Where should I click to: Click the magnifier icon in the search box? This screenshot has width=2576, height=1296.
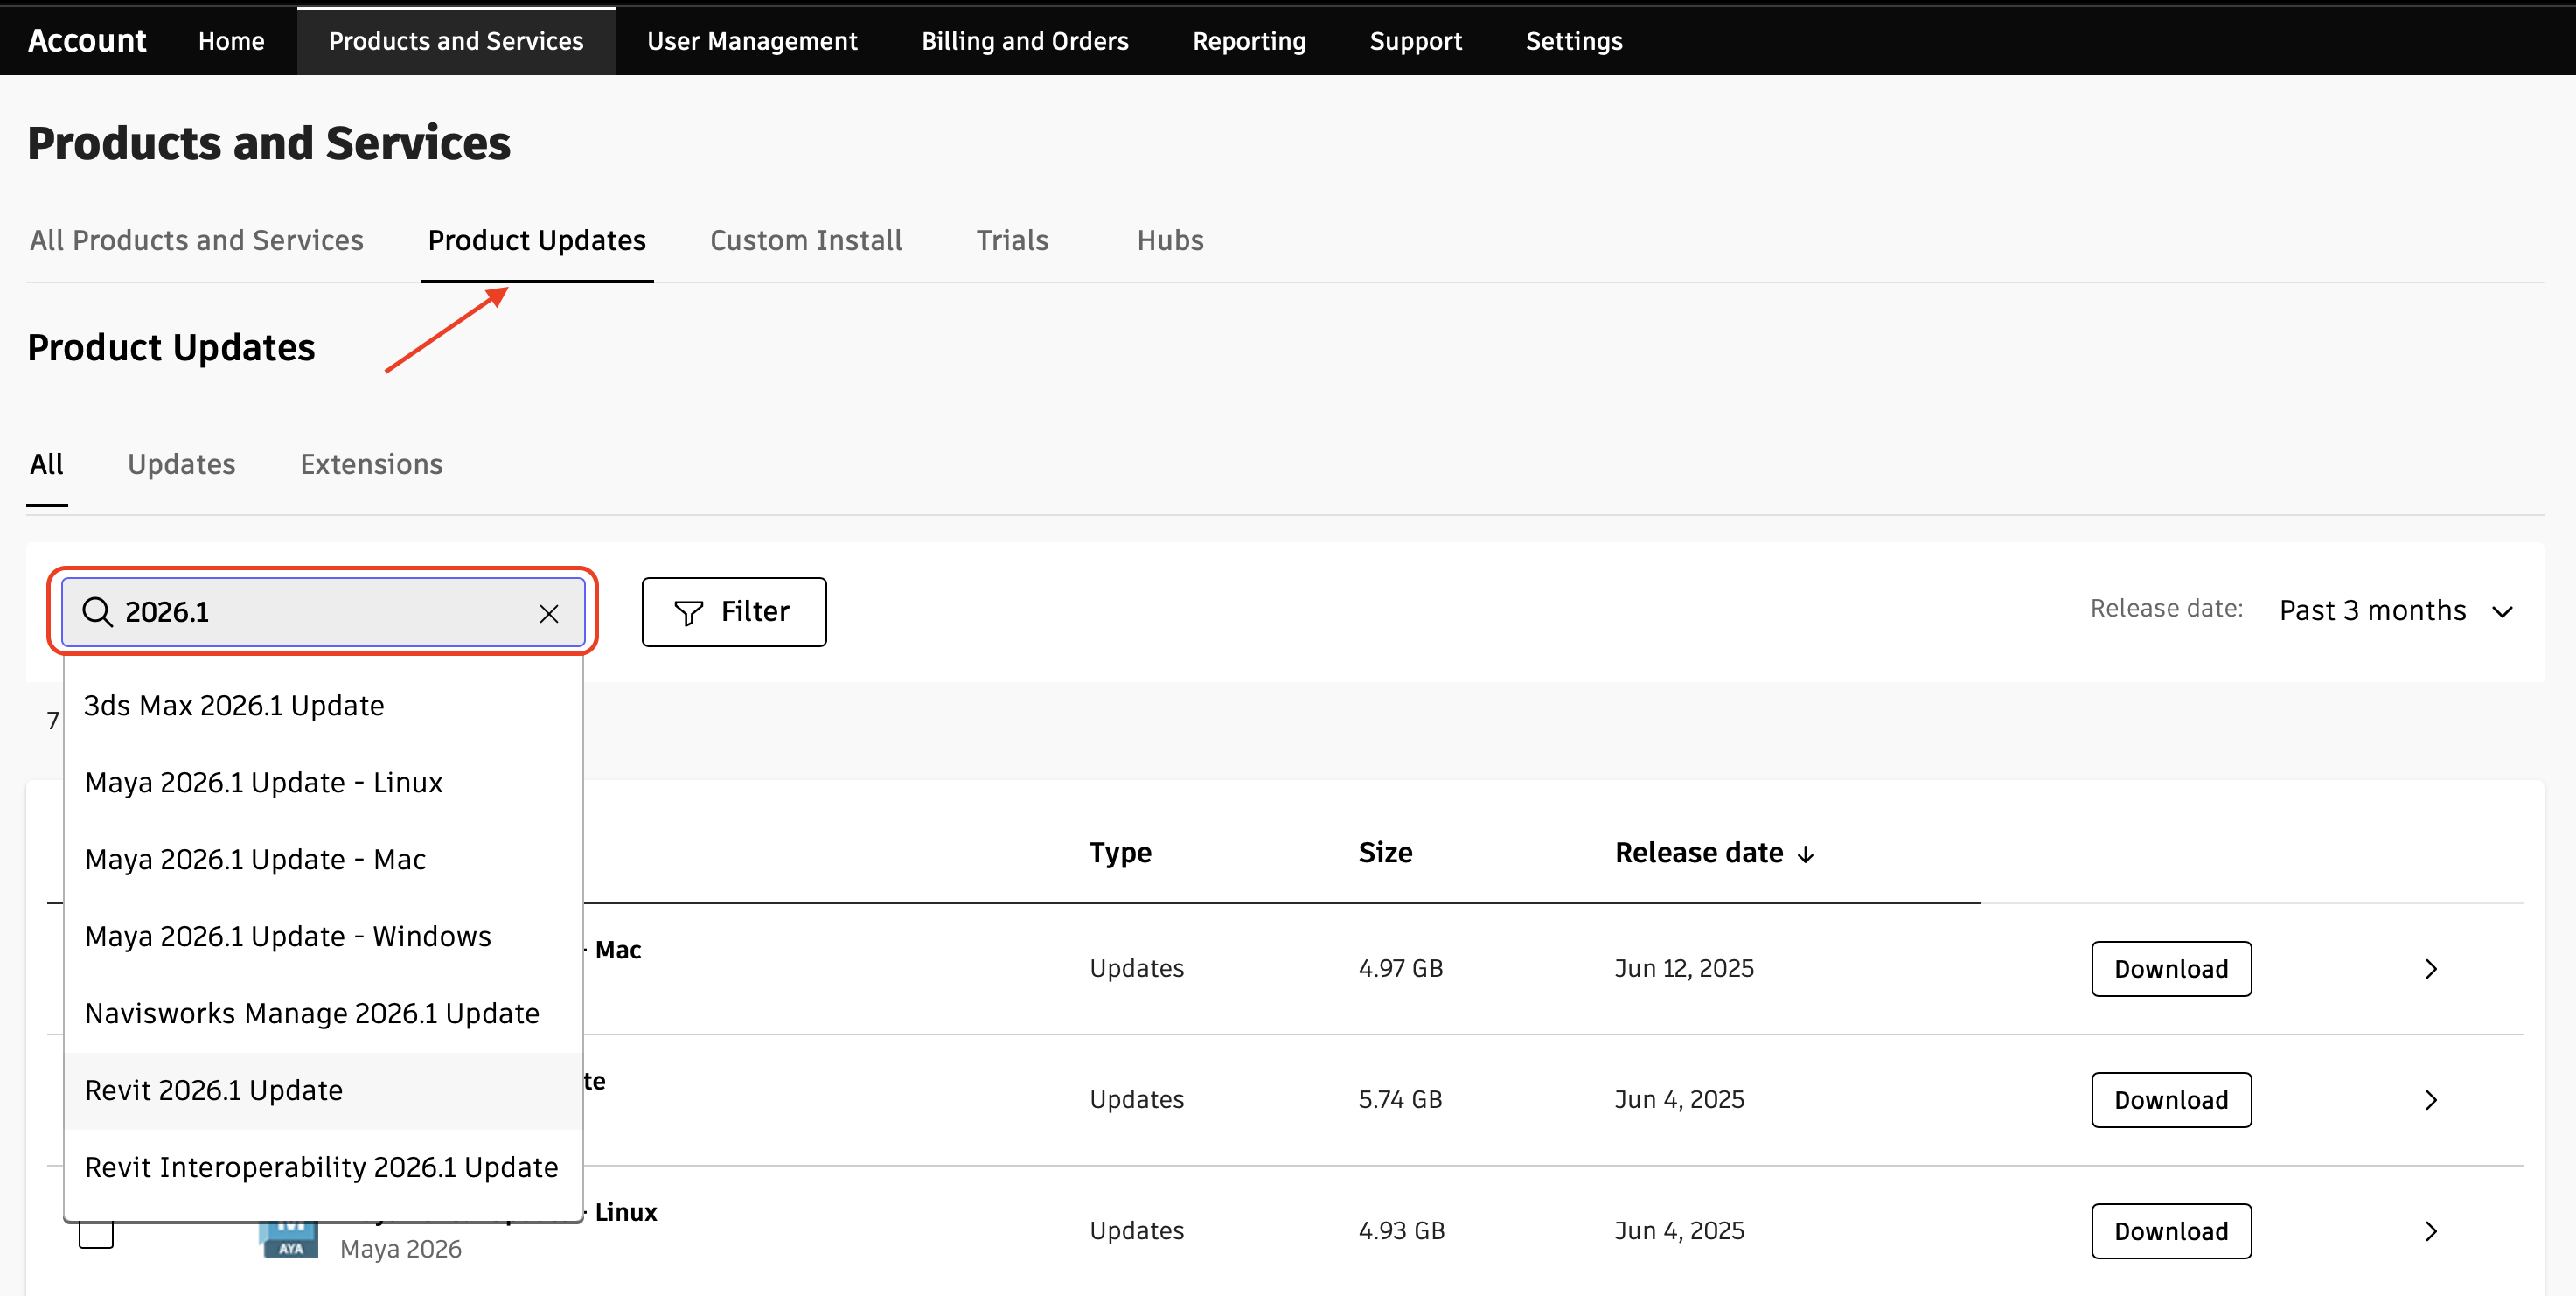[x=97, y=611]
